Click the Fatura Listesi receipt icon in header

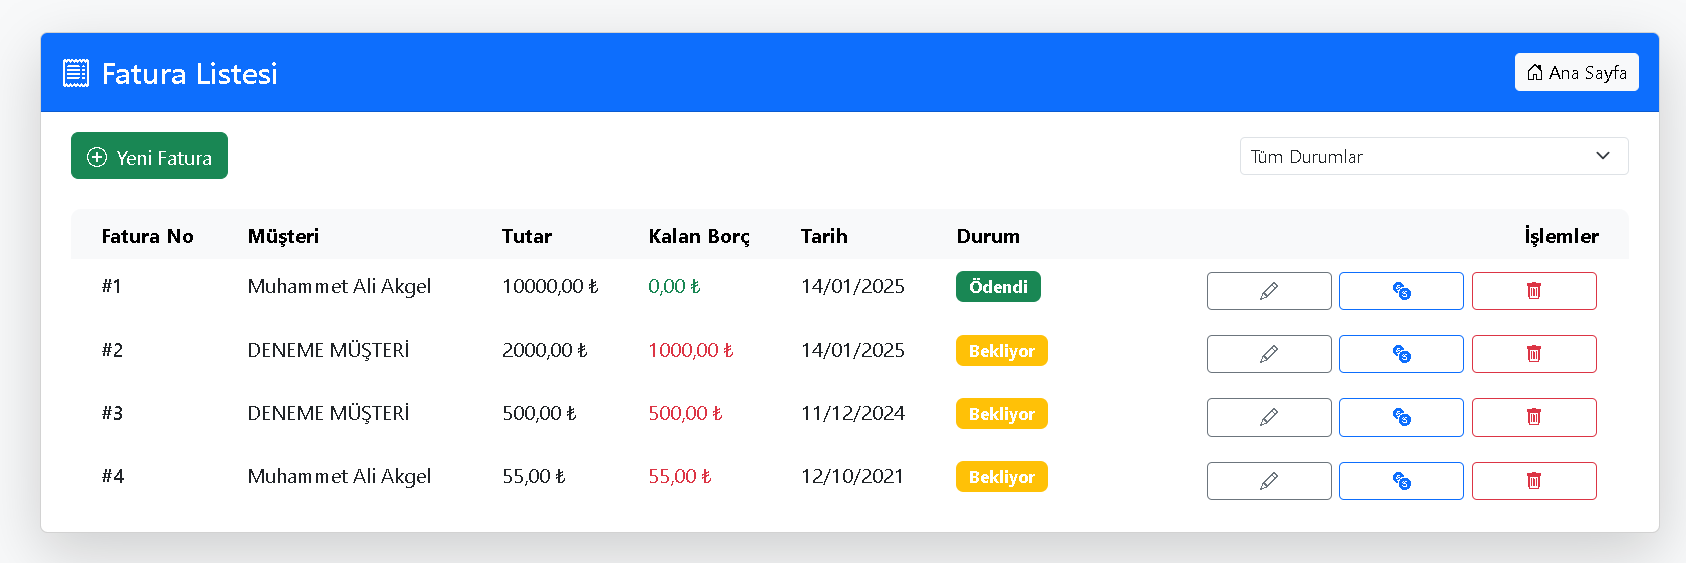point(76,73)
